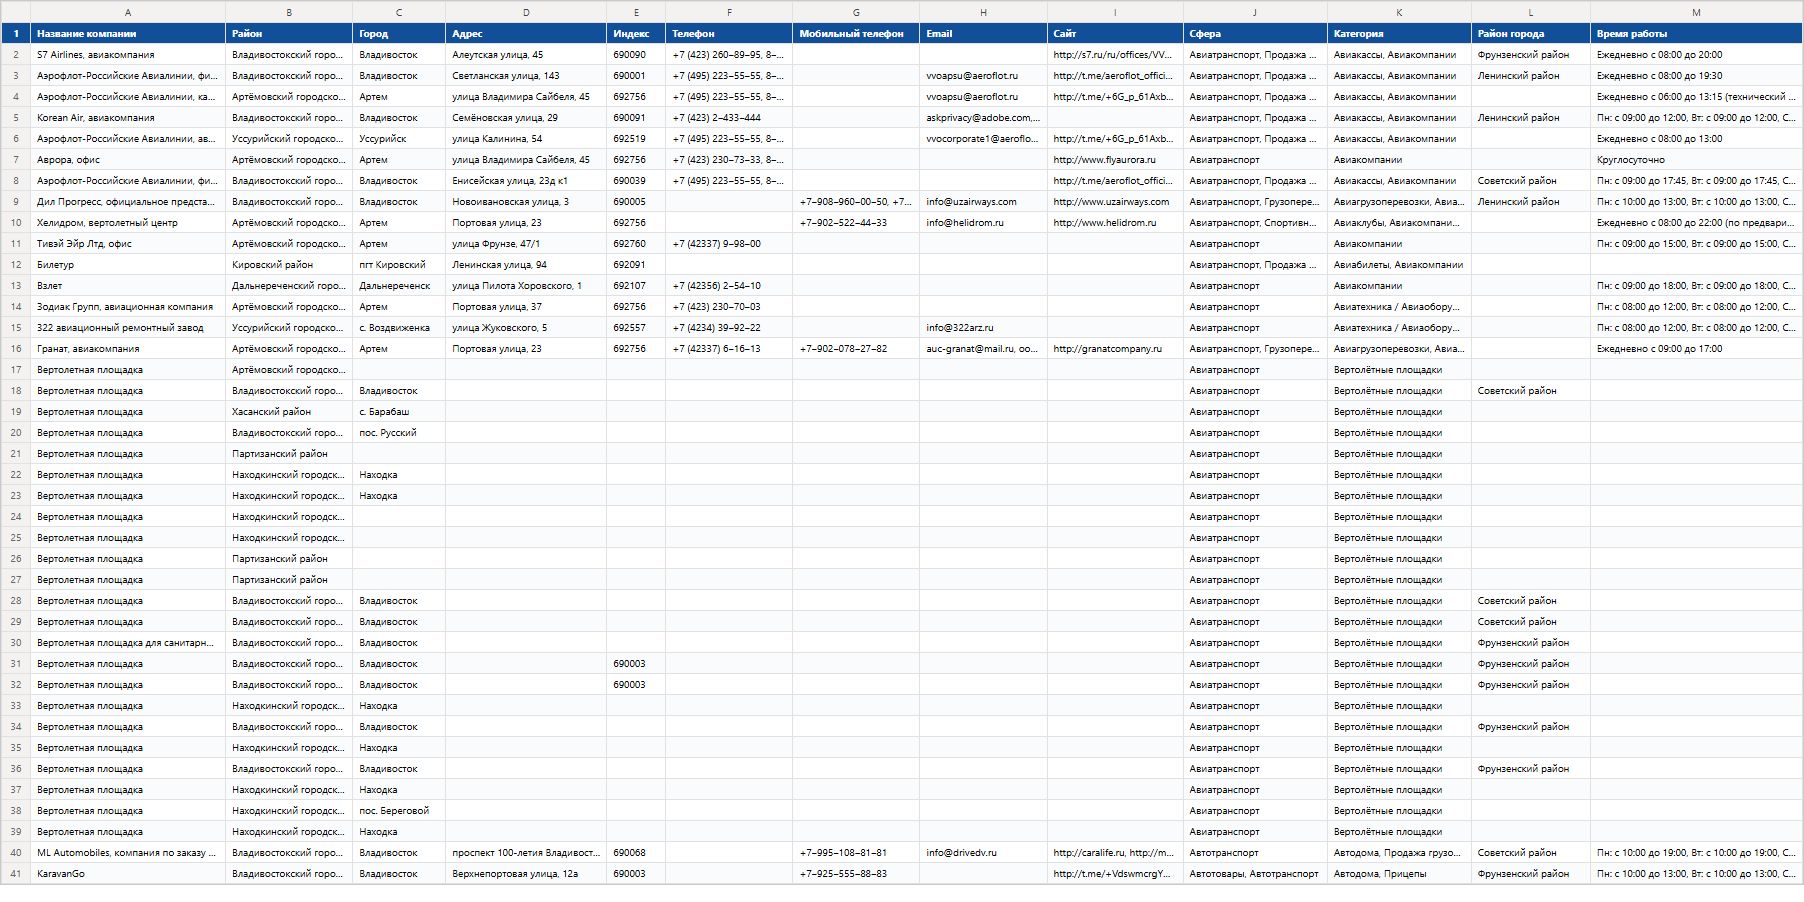Select the postal index cell '690090'
The image size is (1804, 902).
tap(636, 55)
